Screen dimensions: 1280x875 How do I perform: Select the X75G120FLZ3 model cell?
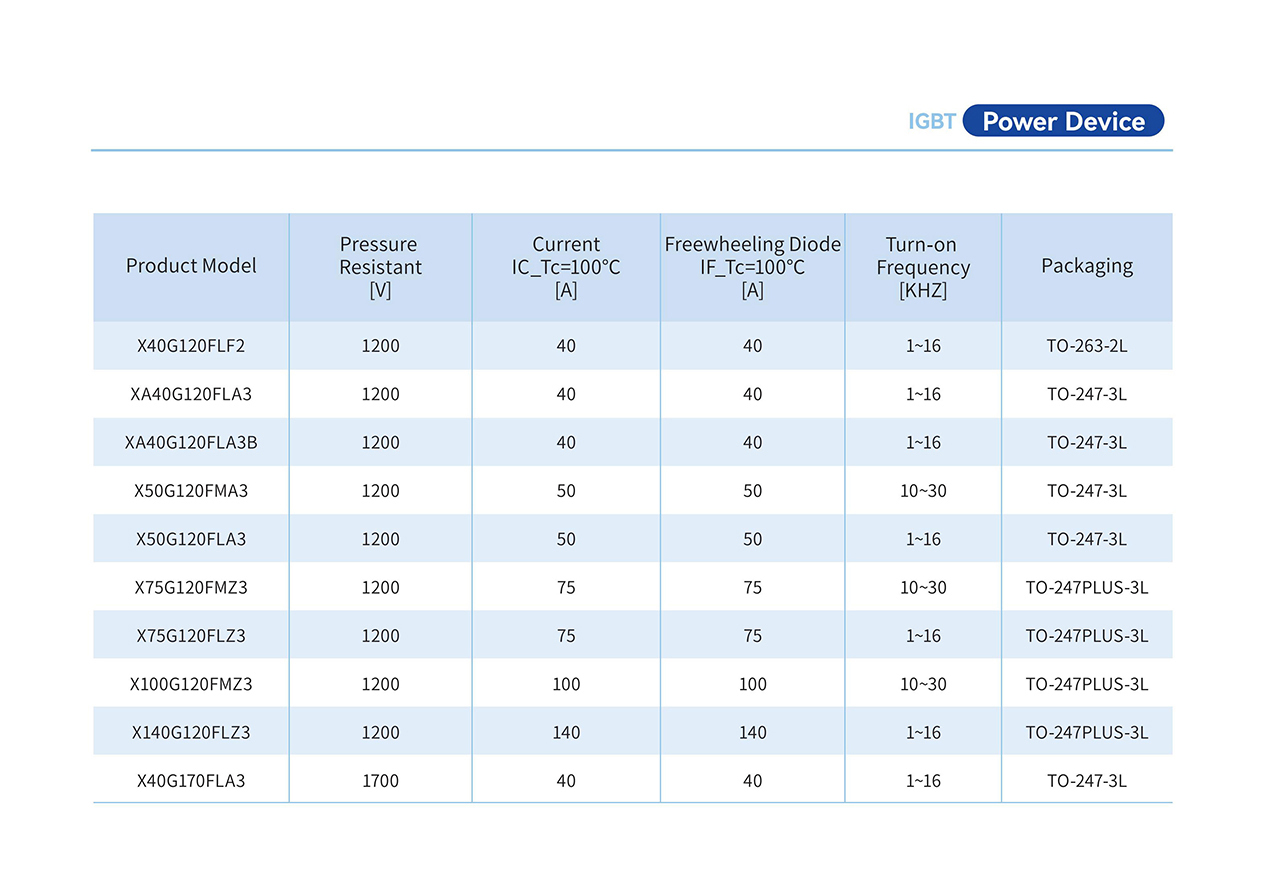[x=191, y=636]
